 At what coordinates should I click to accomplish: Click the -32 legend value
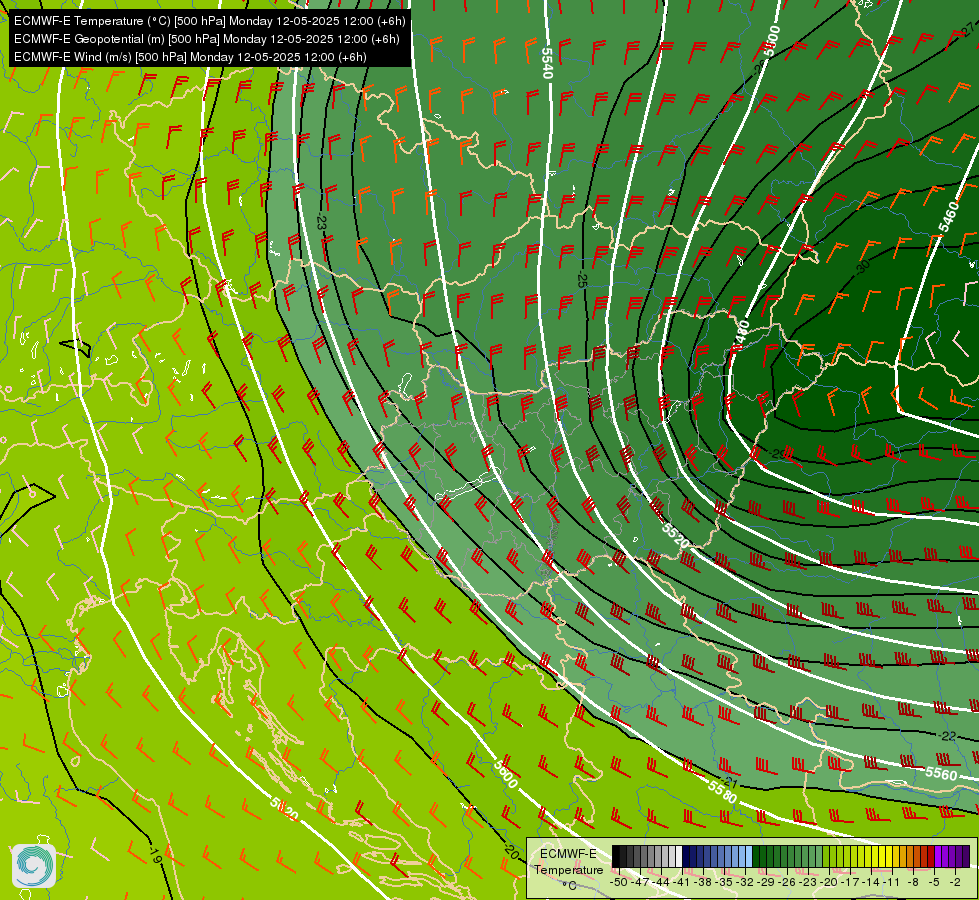(745, 882)
